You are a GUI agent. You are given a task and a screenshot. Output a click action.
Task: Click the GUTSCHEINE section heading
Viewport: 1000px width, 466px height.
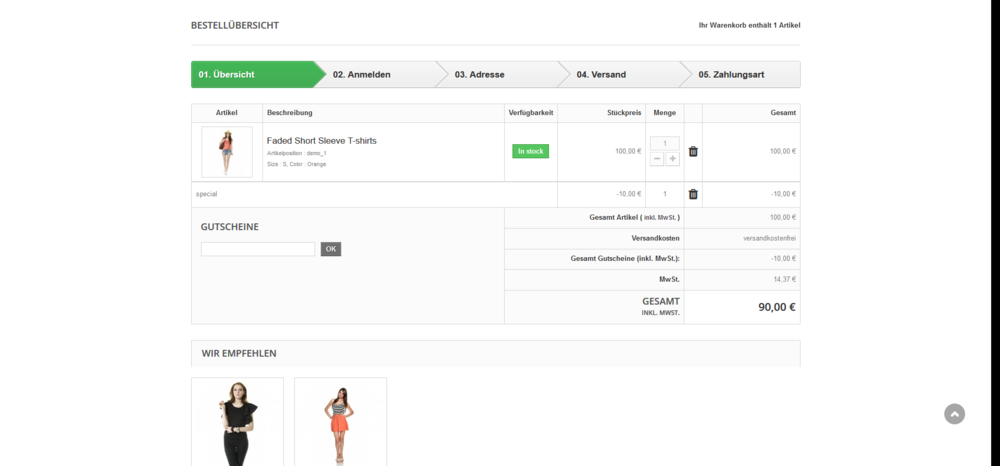click(230, 227)
